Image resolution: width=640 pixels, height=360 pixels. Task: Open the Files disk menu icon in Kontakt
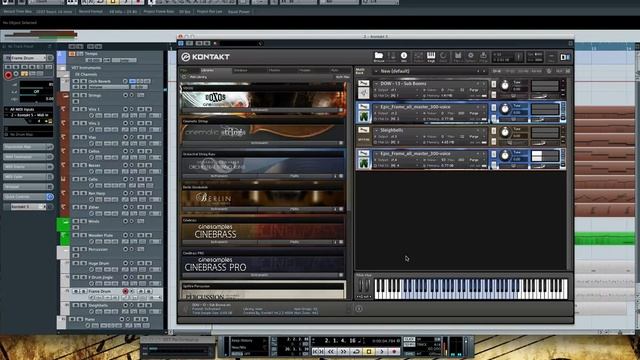457,57
